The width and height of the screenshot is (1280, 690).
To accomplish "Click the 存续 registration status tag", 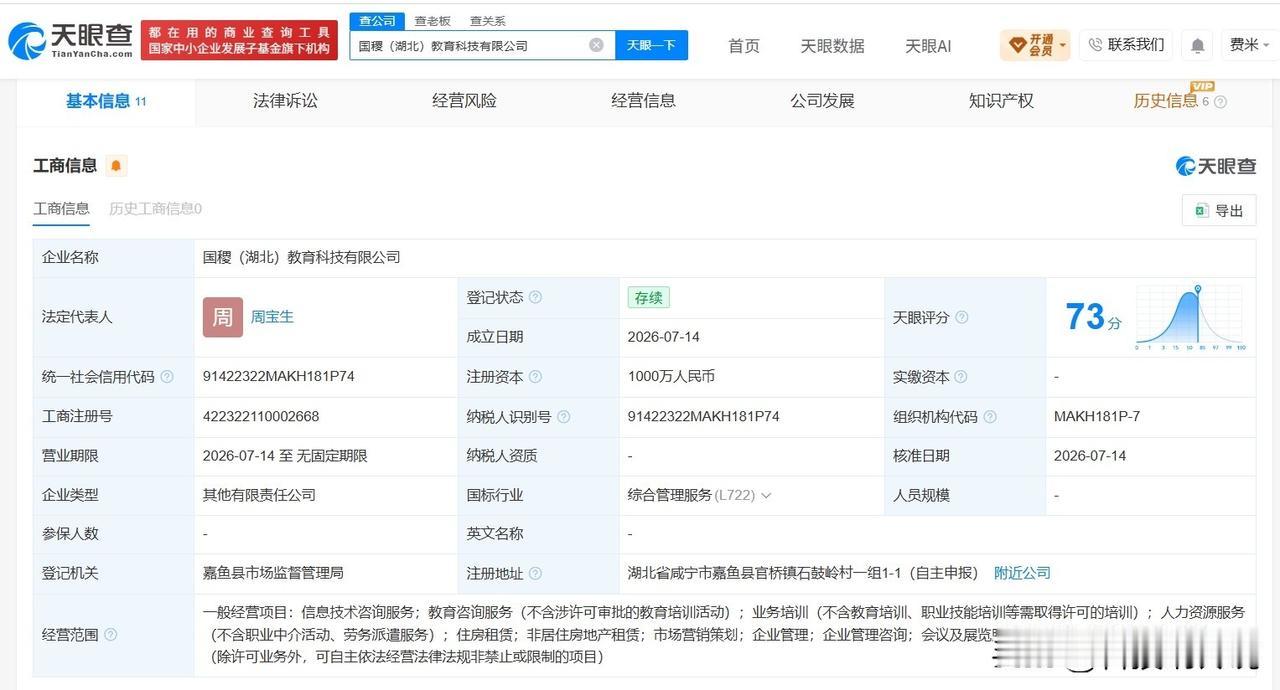I will (648, 297).
